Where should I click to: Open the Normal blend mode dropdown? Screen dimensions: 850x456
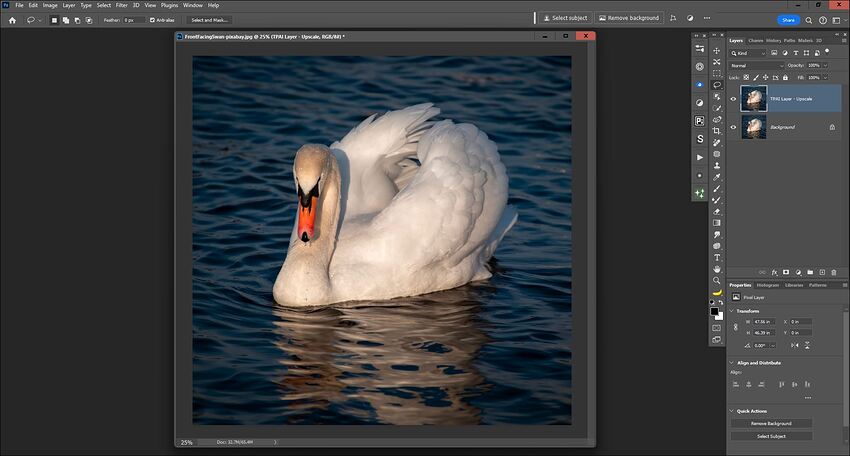tap(756, 66)
